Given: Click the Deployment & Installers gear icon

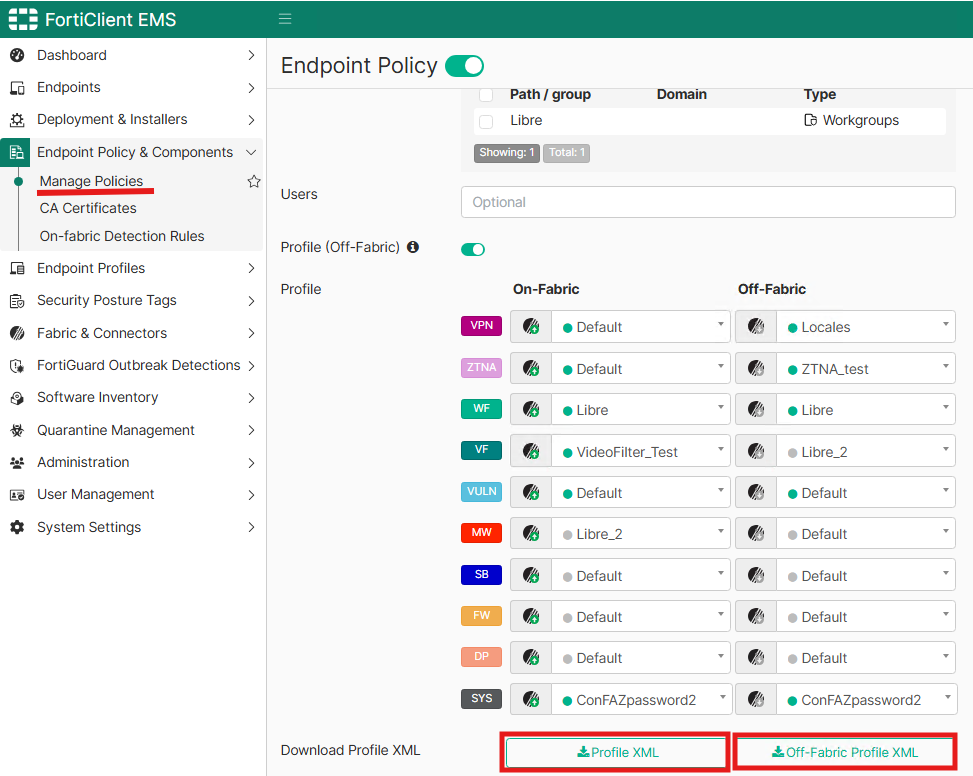Looking at the screenshot, I should click(x=17, y=120).
